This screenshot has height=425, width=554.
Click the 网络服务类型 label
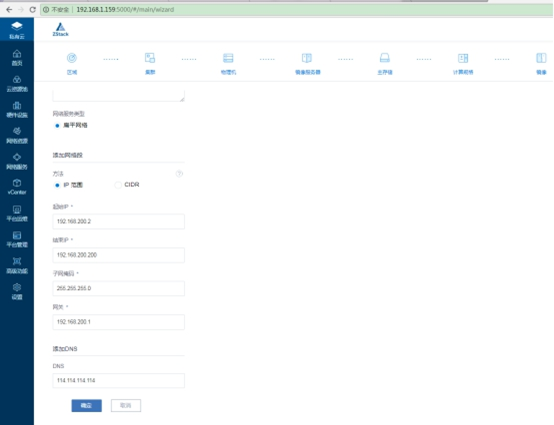(x=69, y=114)
